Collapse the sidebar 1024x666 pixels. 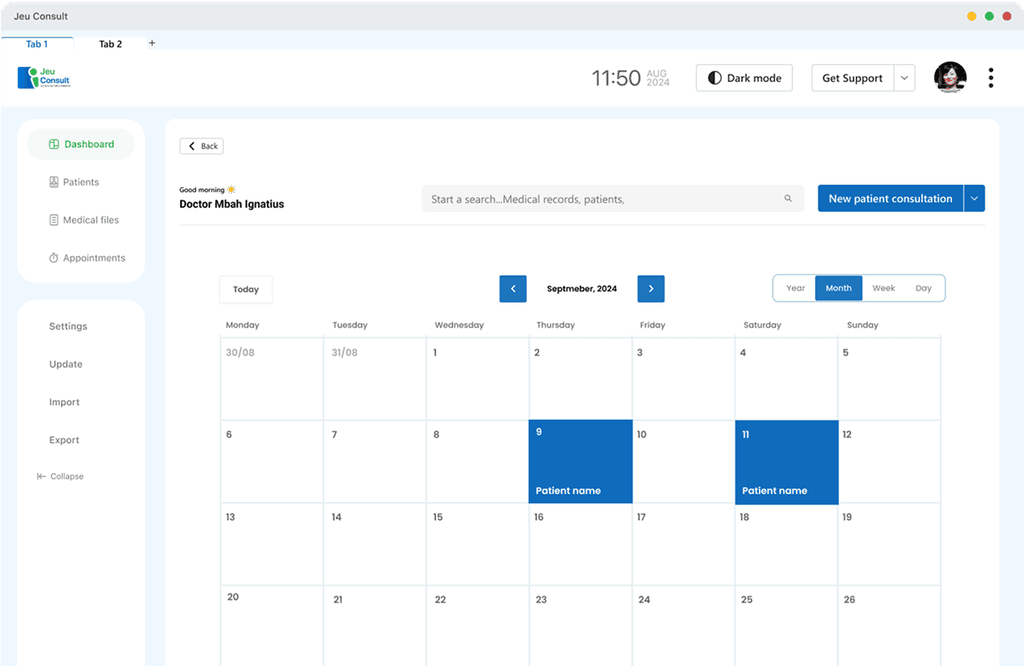click(x=60, y=477)
